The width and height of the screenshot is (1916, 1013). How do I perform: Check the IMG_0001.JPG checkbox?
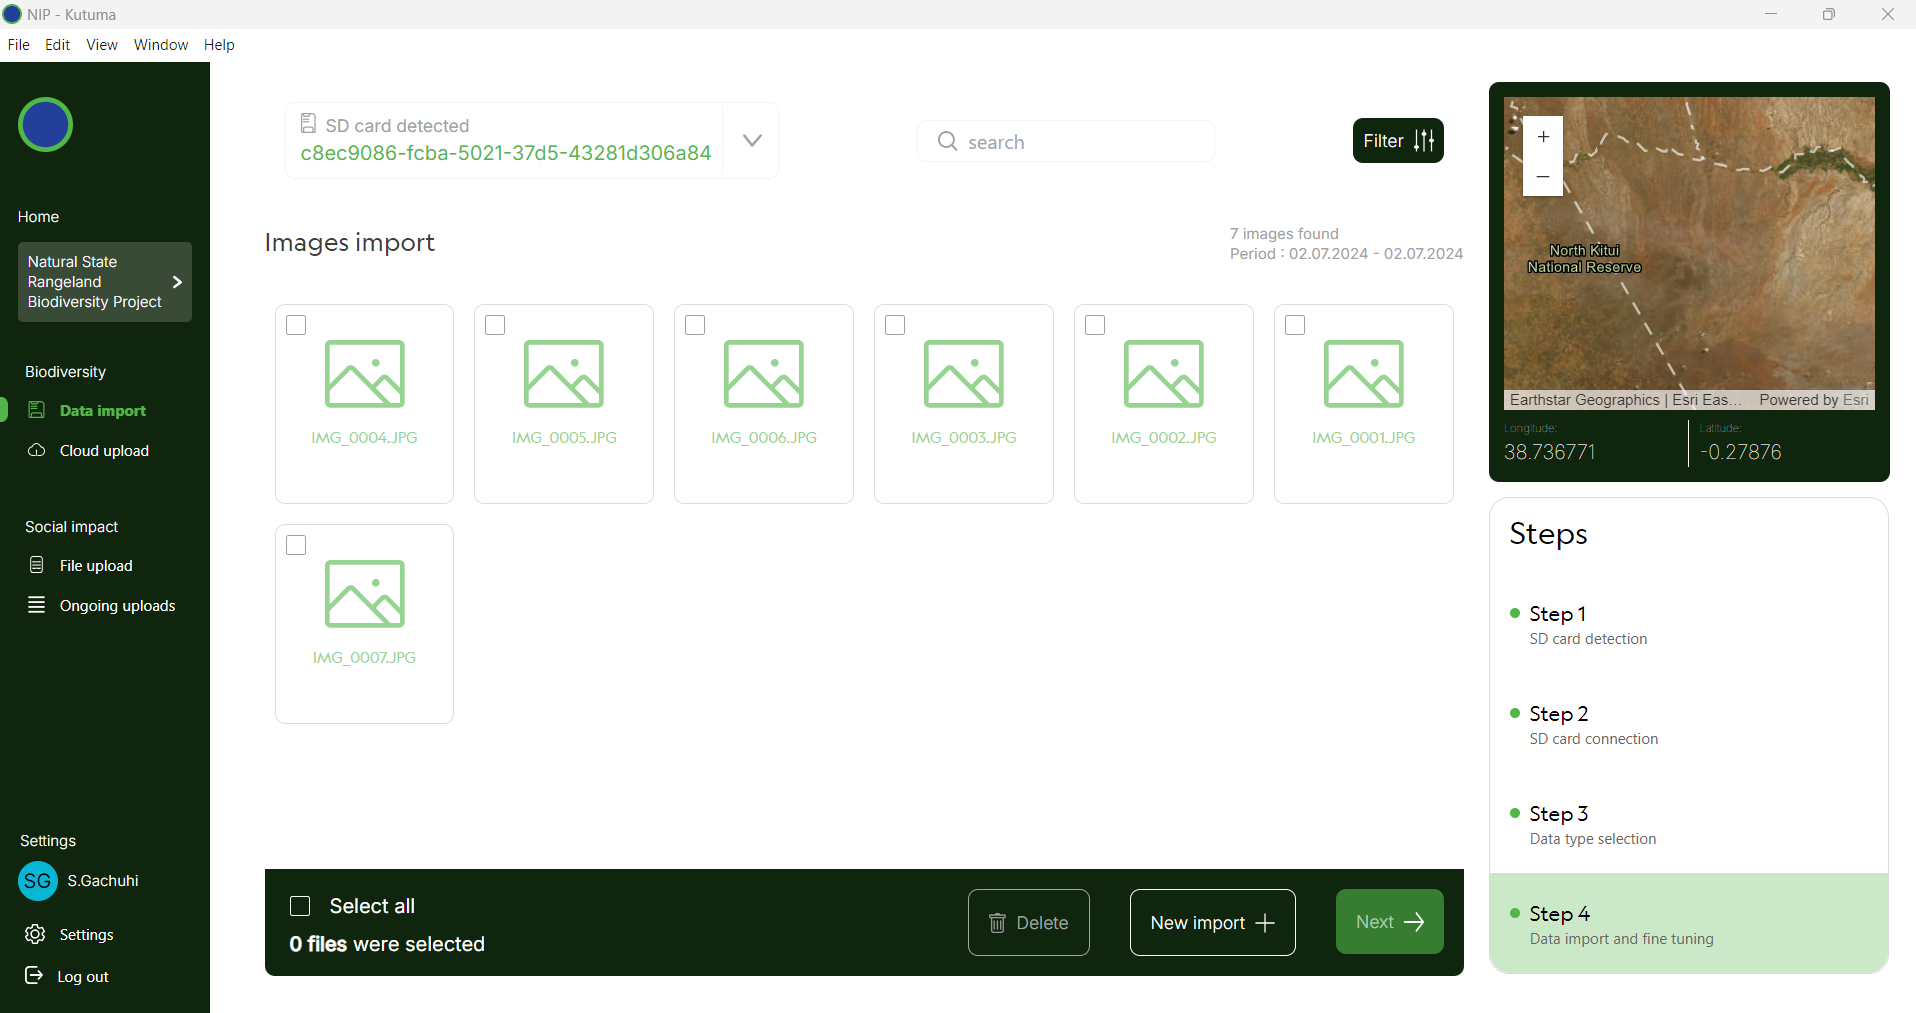pyautogui.click(x=1295, y=325)
